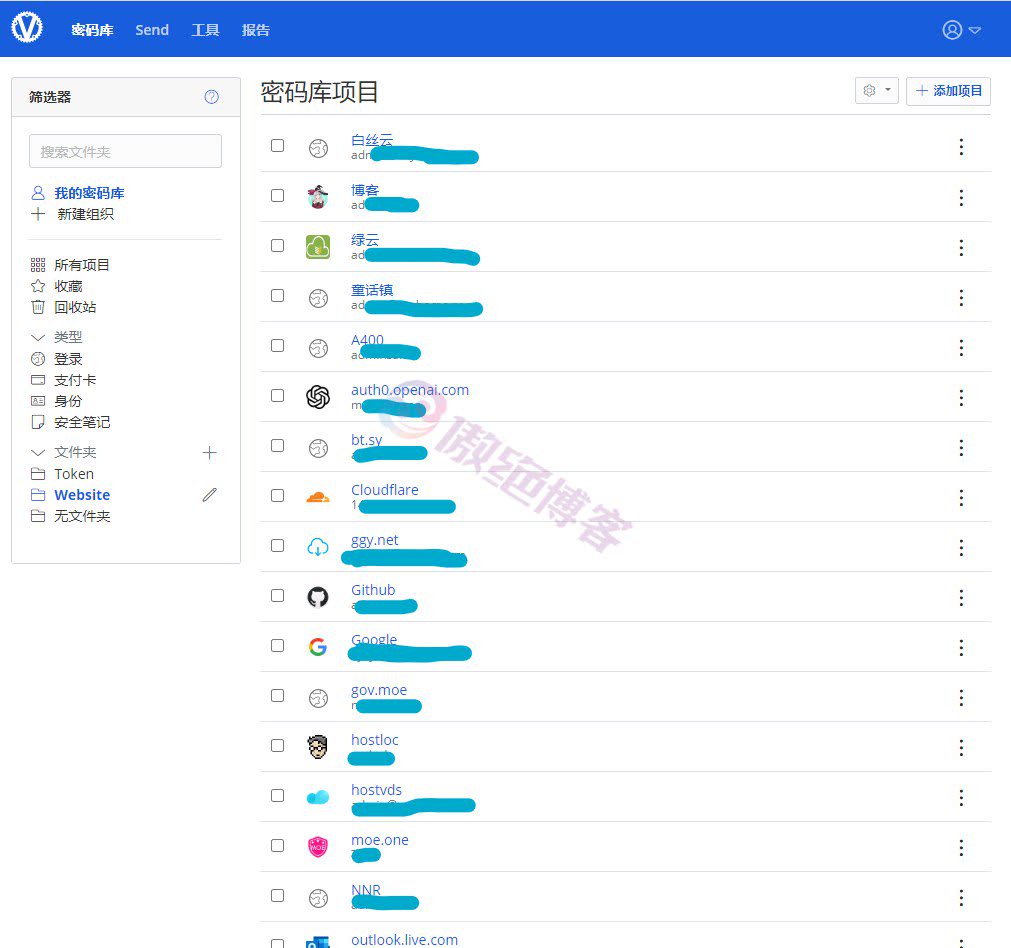Open options menu for 白丝云 row

click(x=961, y=147)
